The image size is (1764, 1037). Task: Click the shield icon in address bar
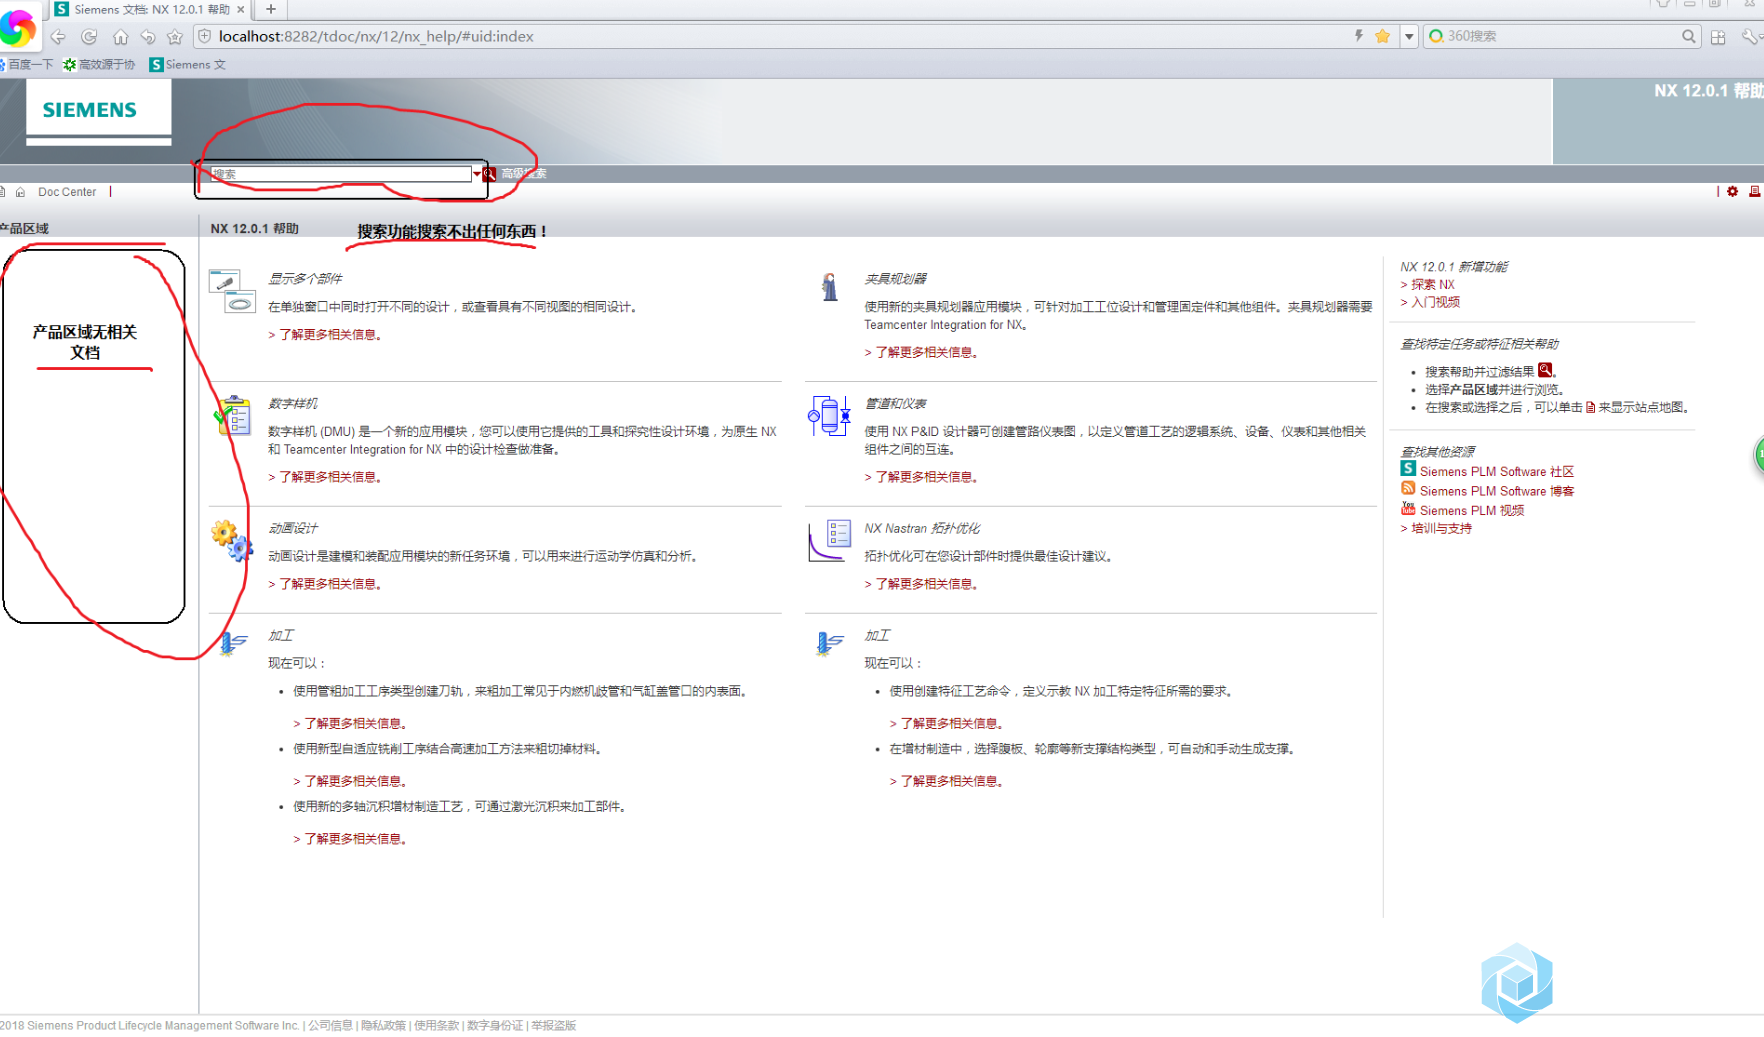click(205, 36)
